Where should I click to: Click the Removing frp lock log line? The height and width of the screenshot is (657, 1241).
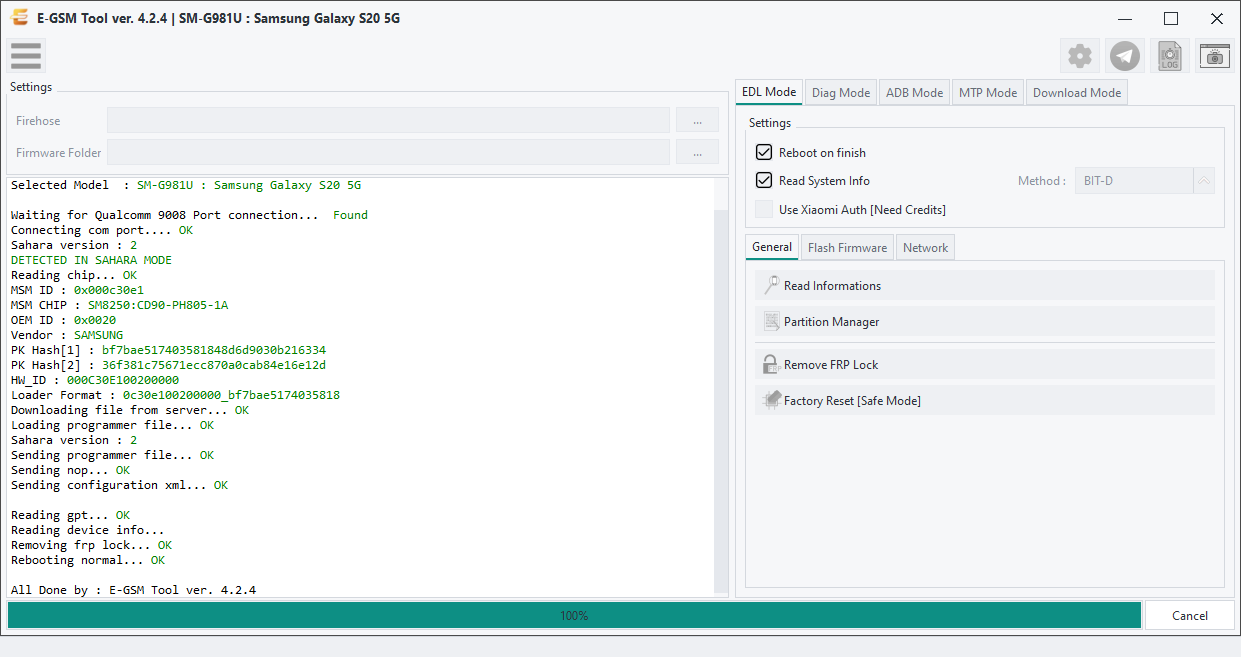[x=91, y=545]
